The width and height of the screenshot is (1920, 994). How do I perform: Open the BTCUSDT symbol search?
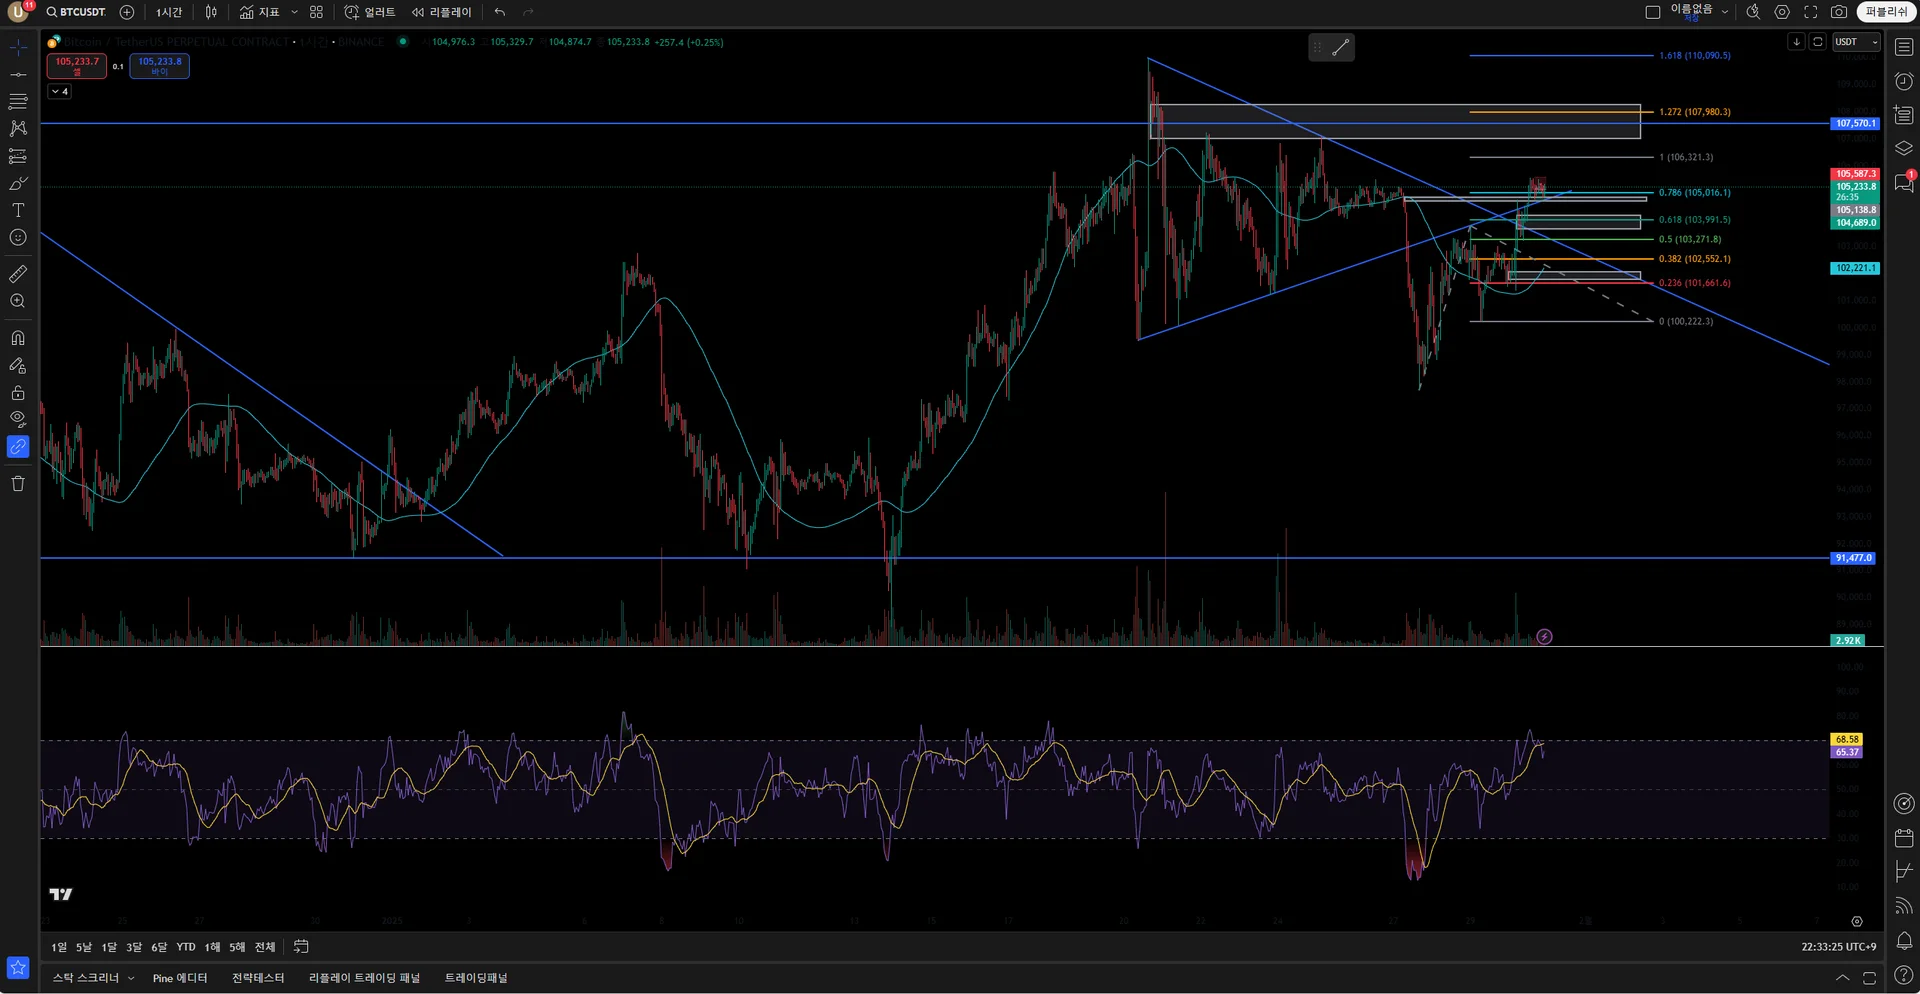click(x=76, y=12)
